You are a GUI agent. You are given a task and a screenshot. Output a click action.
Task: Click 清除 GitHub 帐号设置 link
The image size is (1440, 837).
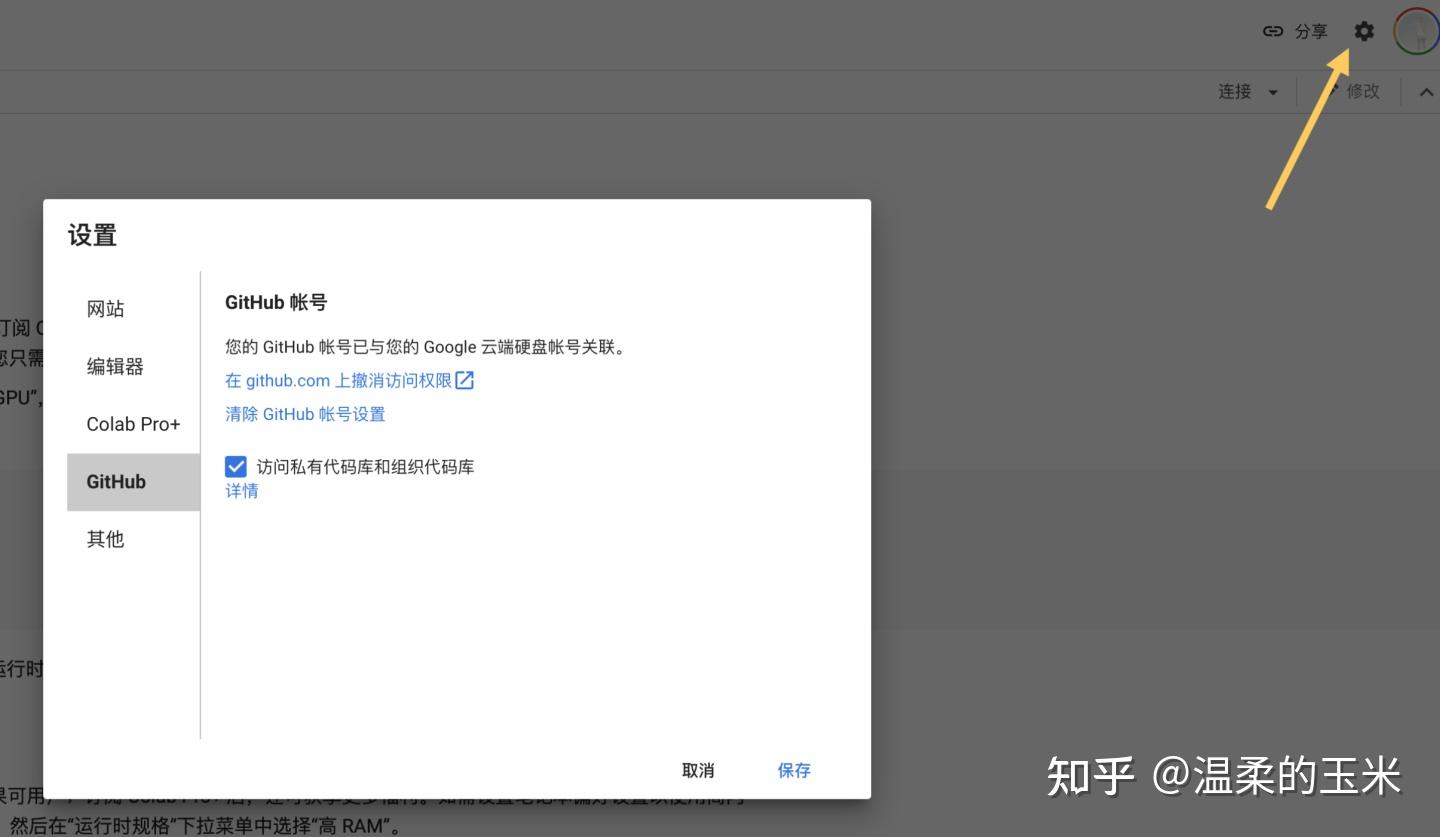304,414
